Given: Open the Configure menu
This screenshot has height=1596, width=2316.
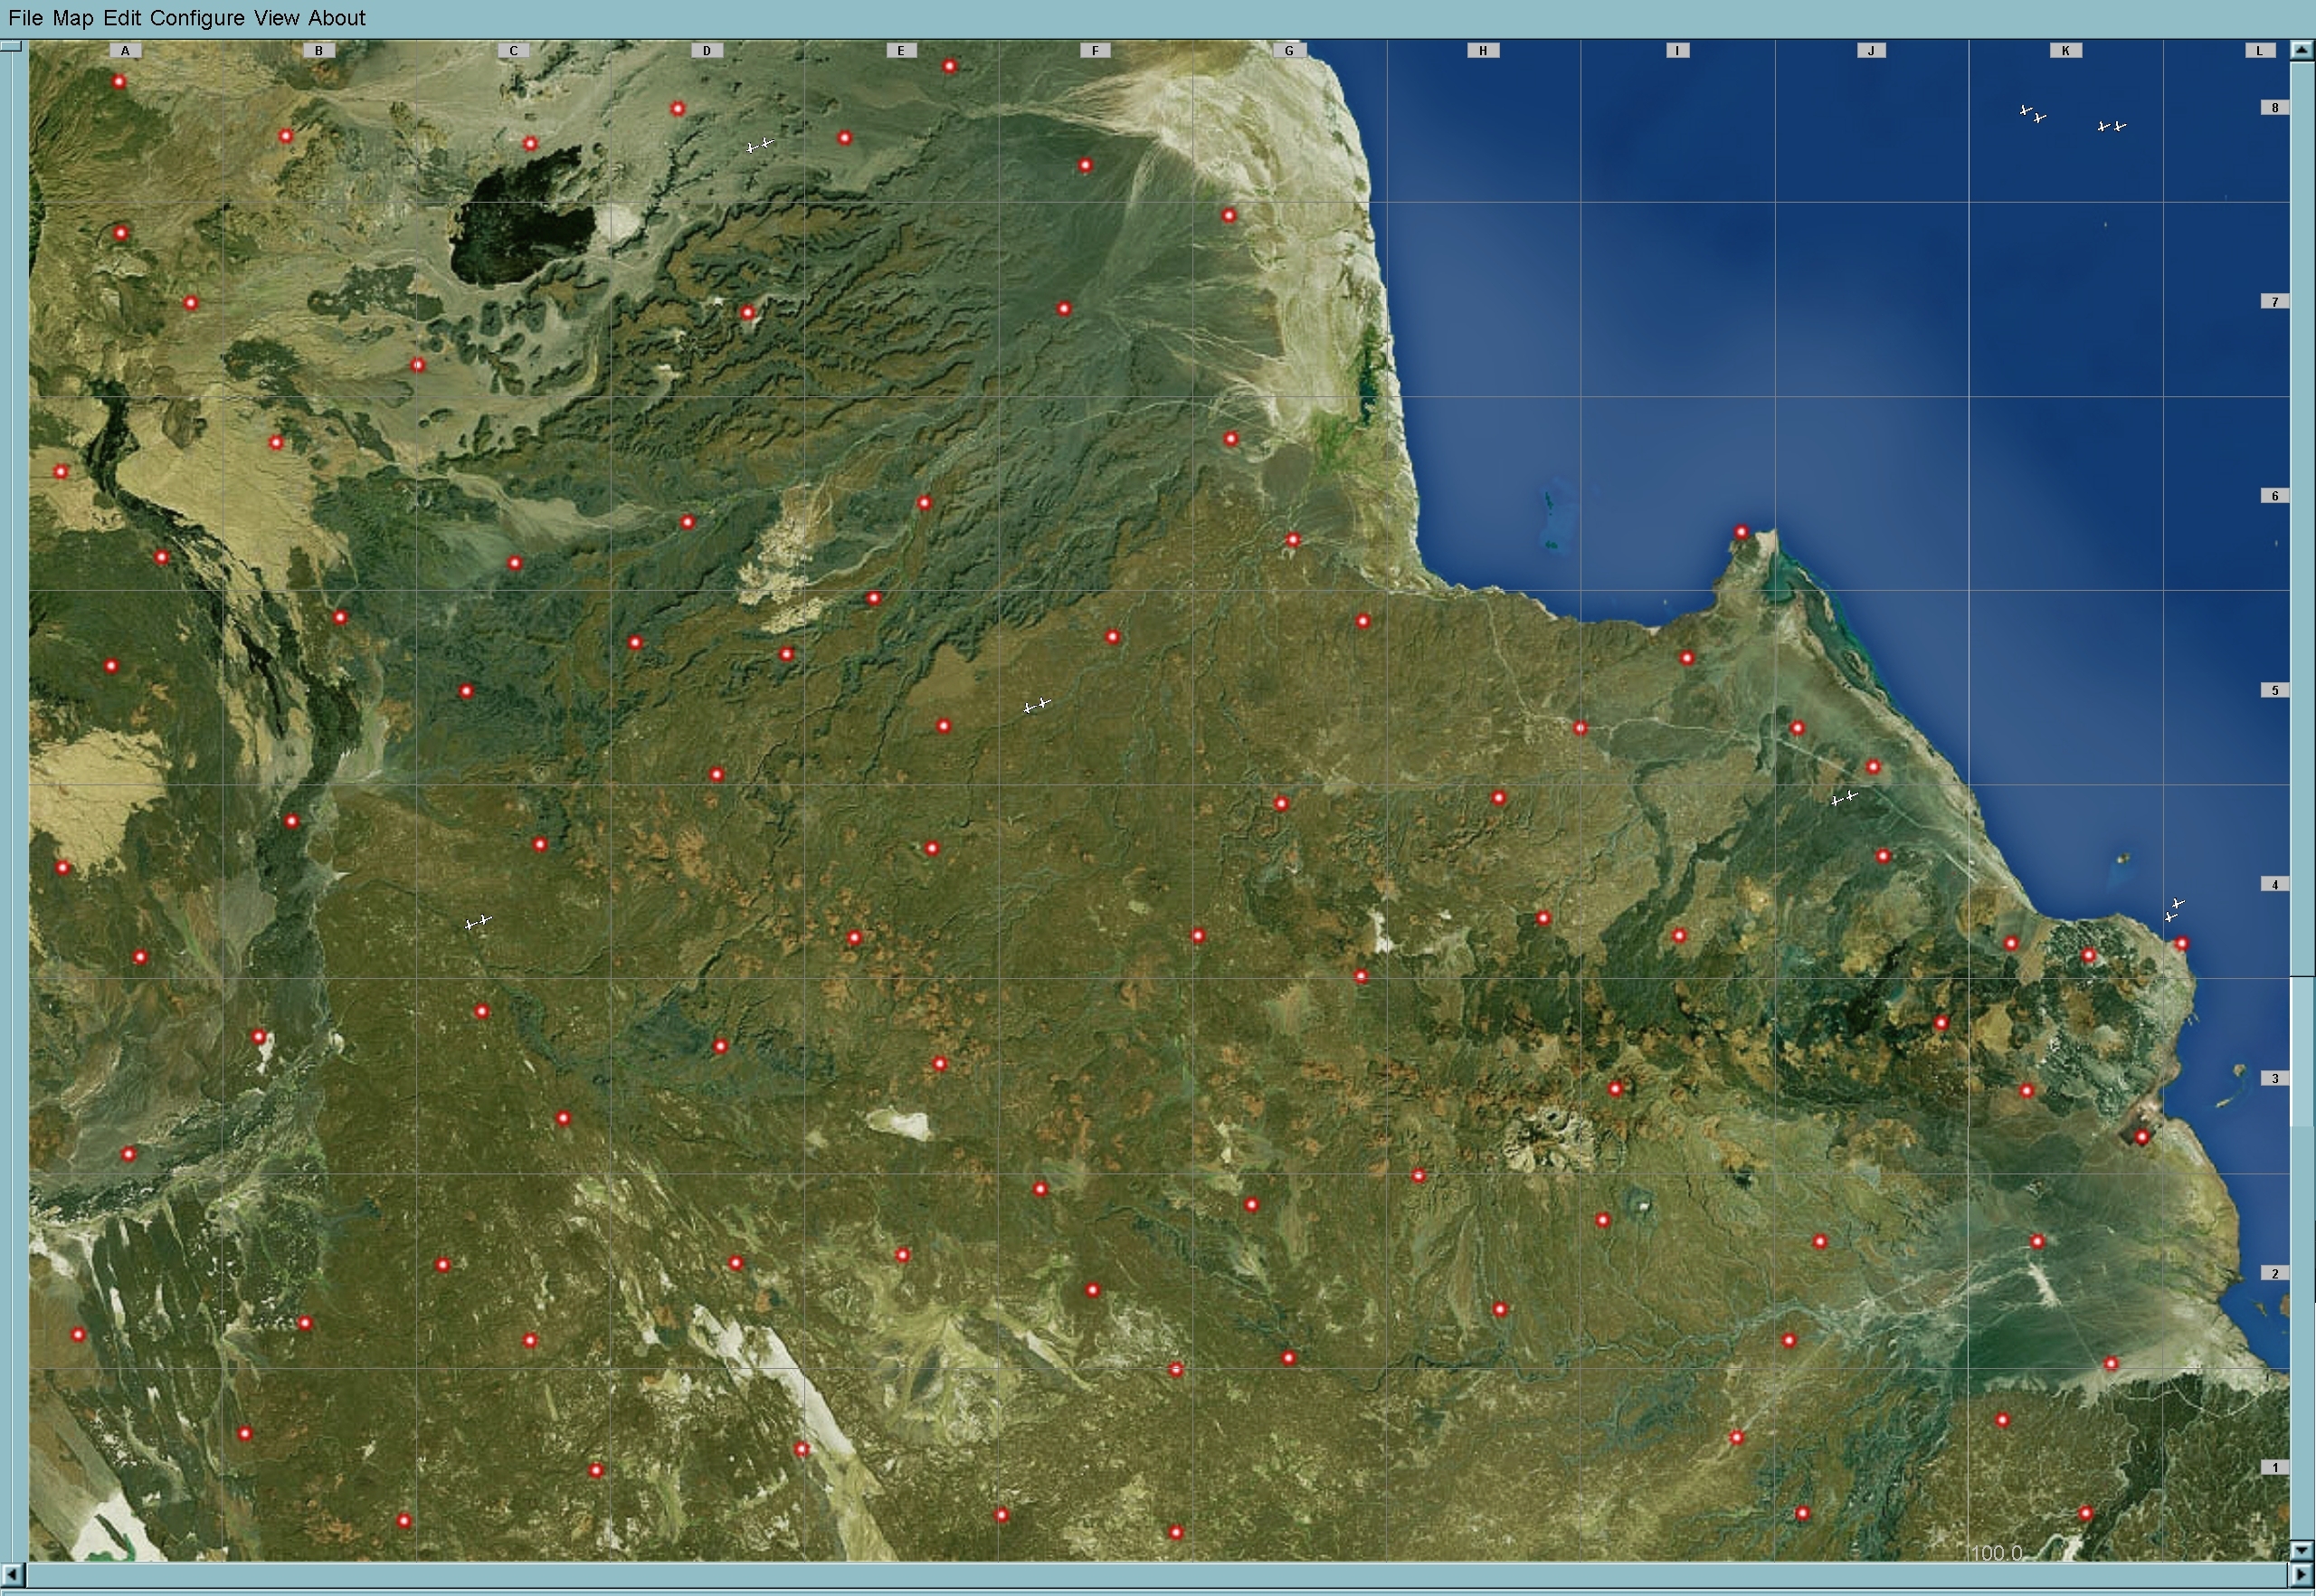Looking at the screenshot, I should coord(196,18).
